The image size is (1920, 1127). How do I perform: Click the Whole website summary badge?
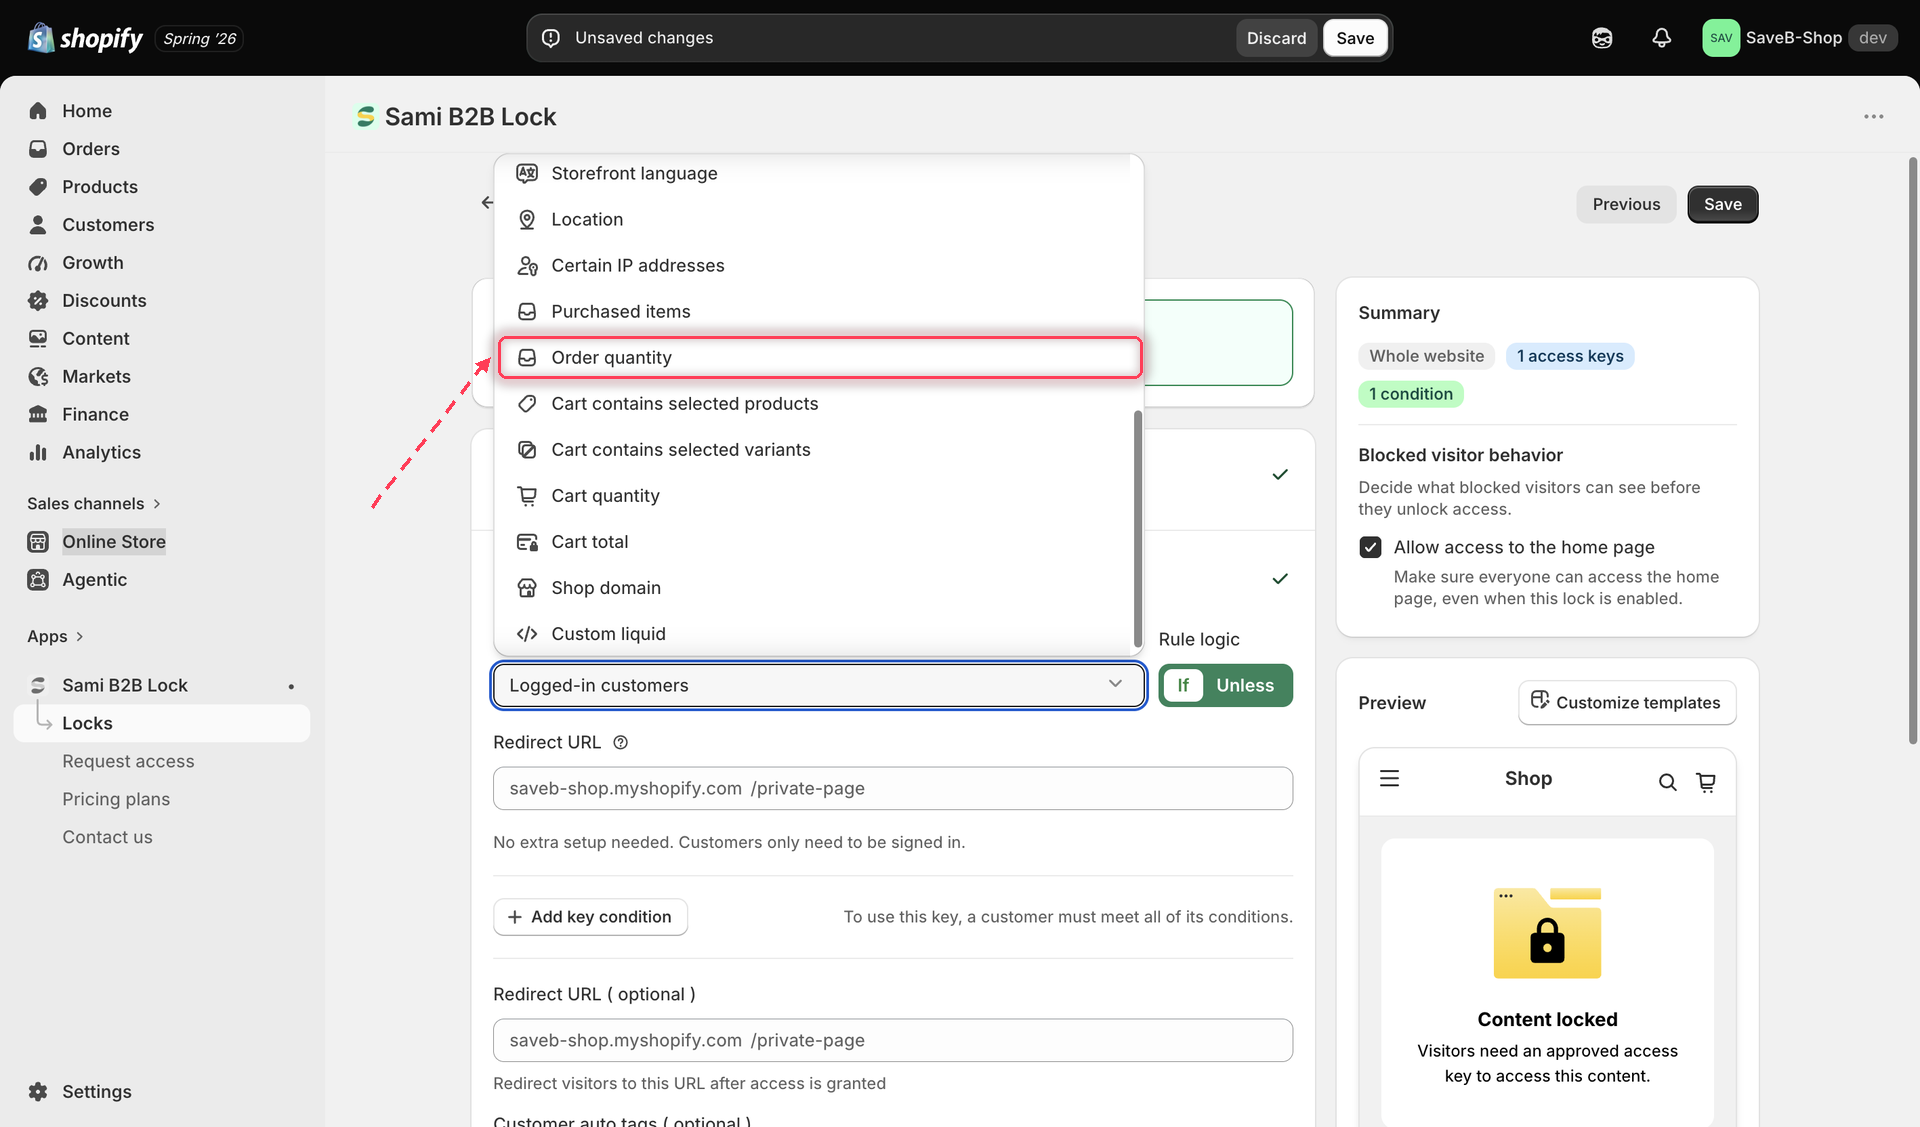click(x=1426, y=356)
